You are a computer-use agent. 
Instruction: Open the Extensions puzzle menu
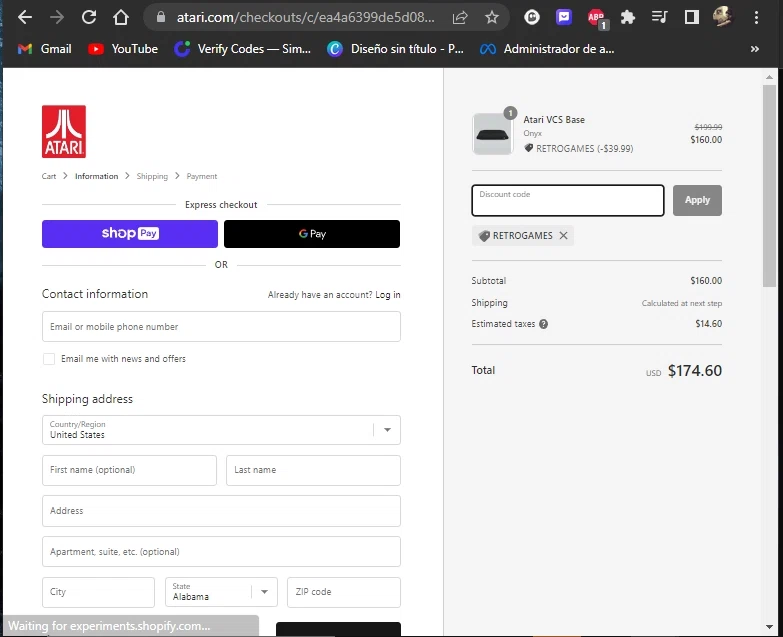(x=628, y=17)
